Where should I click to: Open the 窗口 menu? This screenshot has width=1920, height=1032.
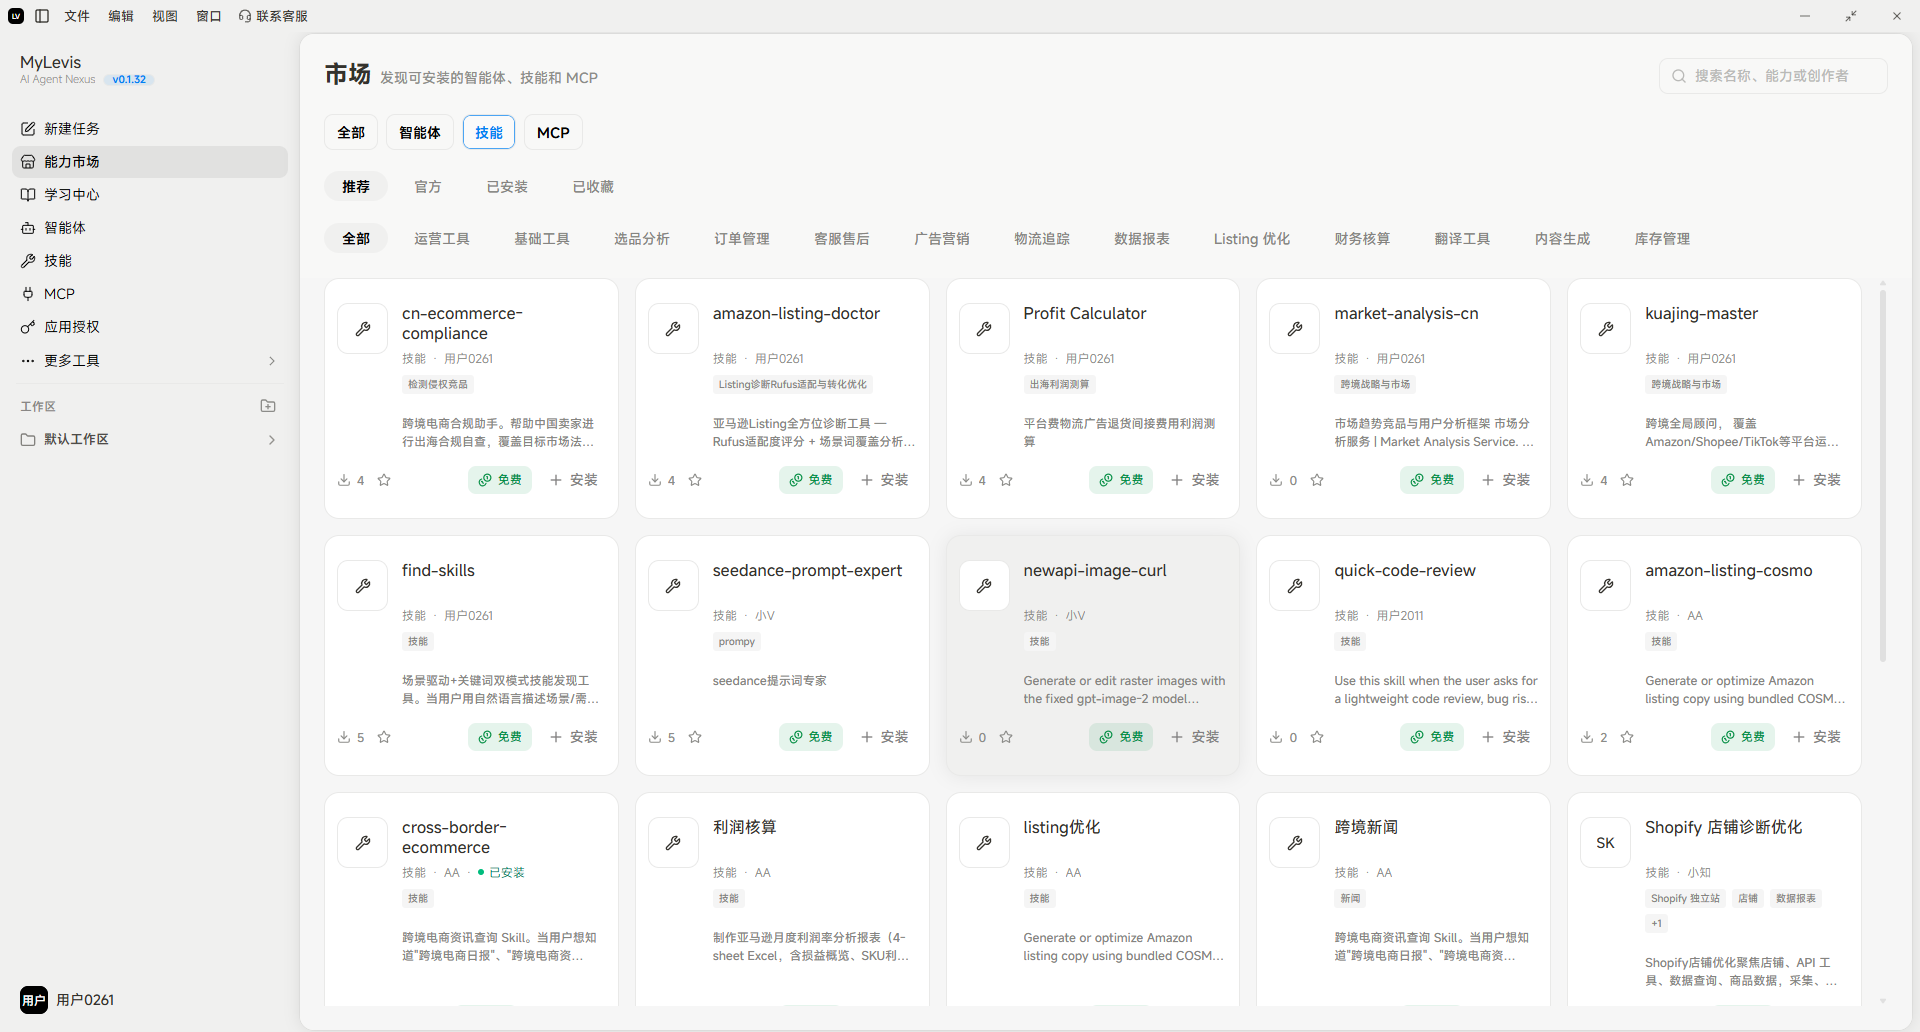coord(209,16)
